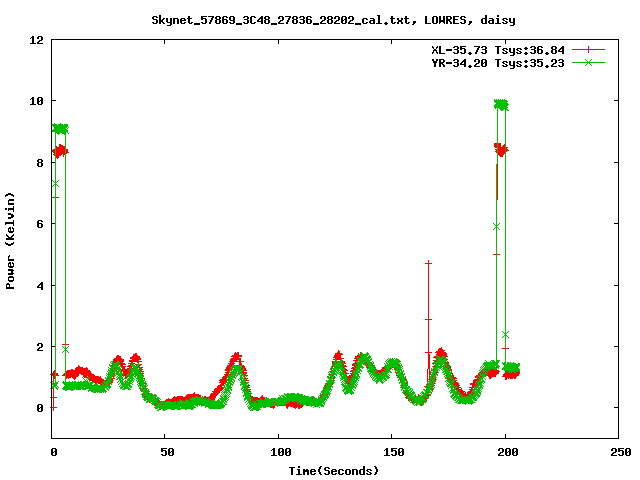Click the green plateau near 9 Kelvin at start
This screenshot has width=640, height=480.
[x=60, y=129]
